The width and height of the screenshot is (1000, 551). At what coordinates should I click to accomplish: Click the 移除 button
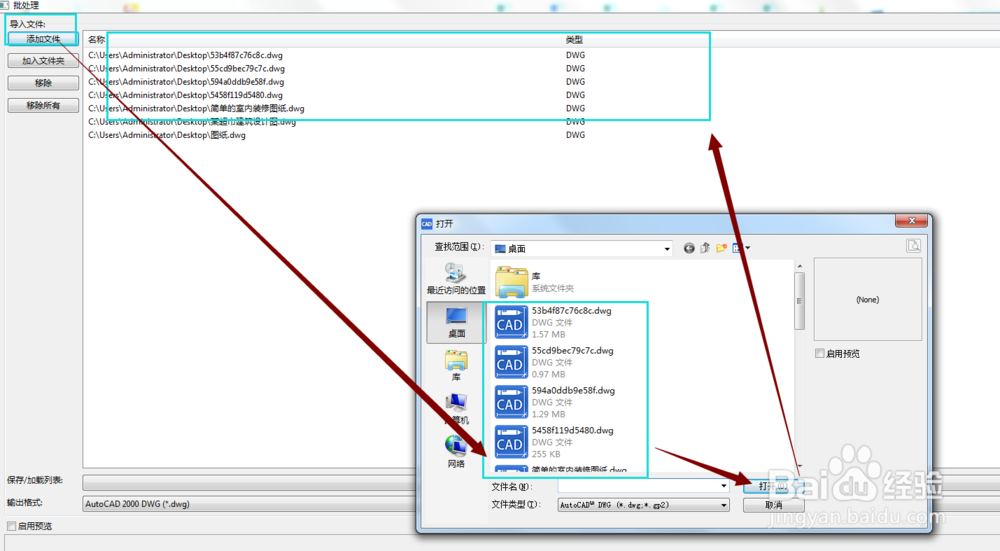[43, 83]
